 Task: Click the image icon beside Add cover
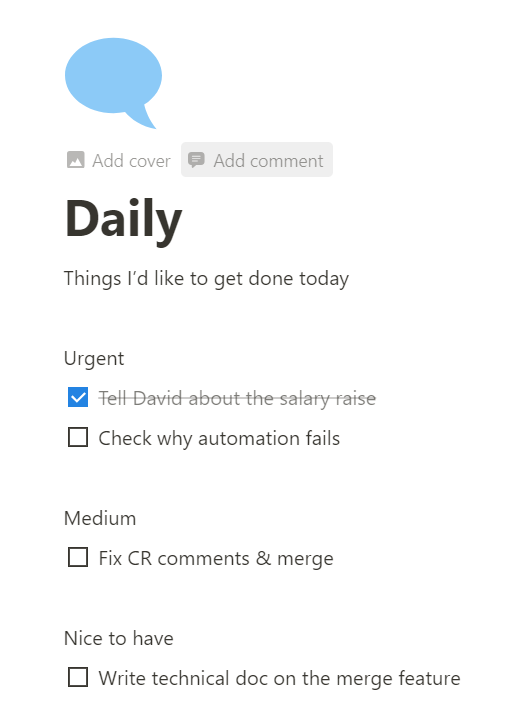pos(76,160)
